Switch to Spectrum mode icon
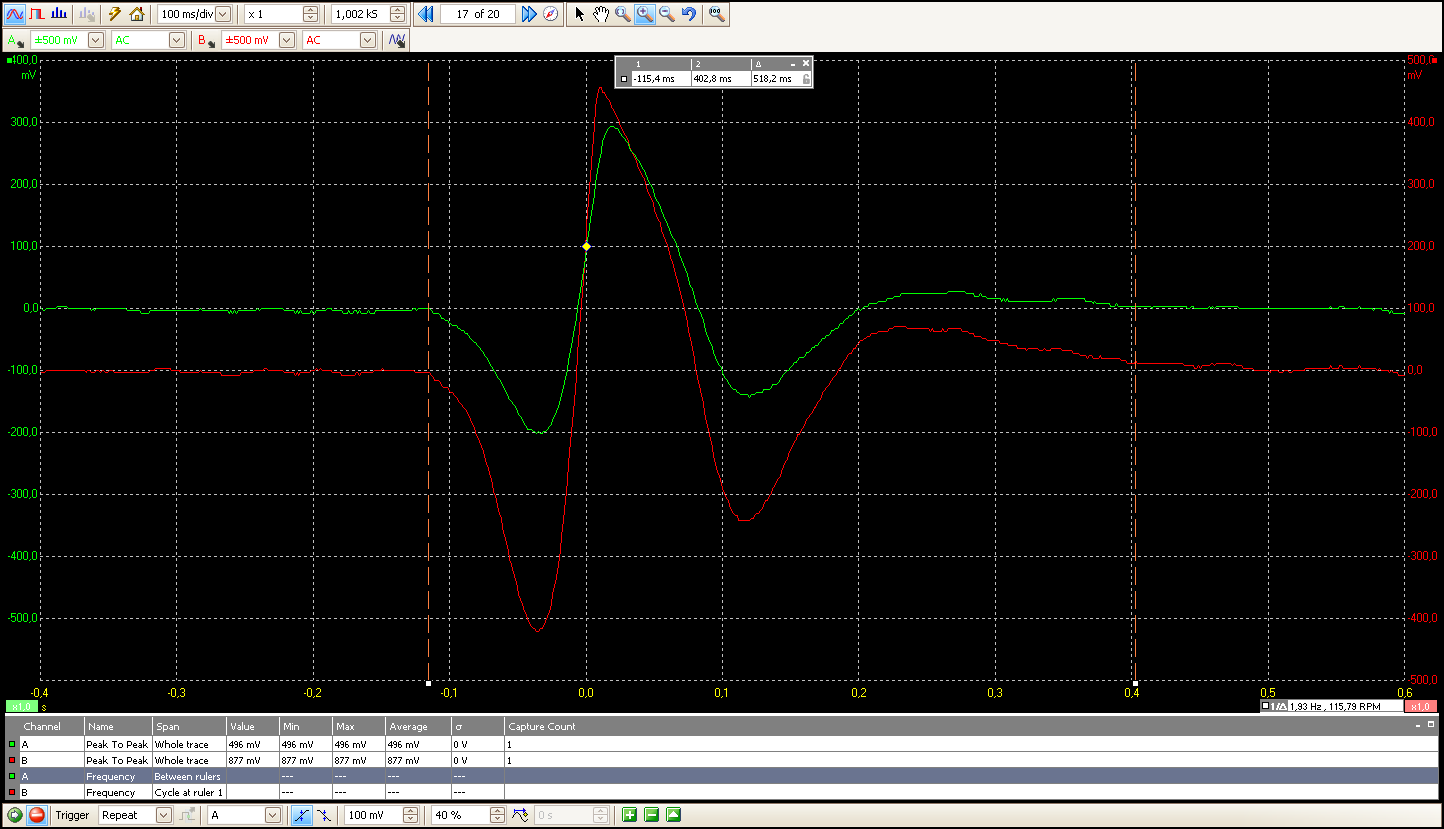Image resolution: width=1444 pixels, height=829 pixels. (59, 14)
